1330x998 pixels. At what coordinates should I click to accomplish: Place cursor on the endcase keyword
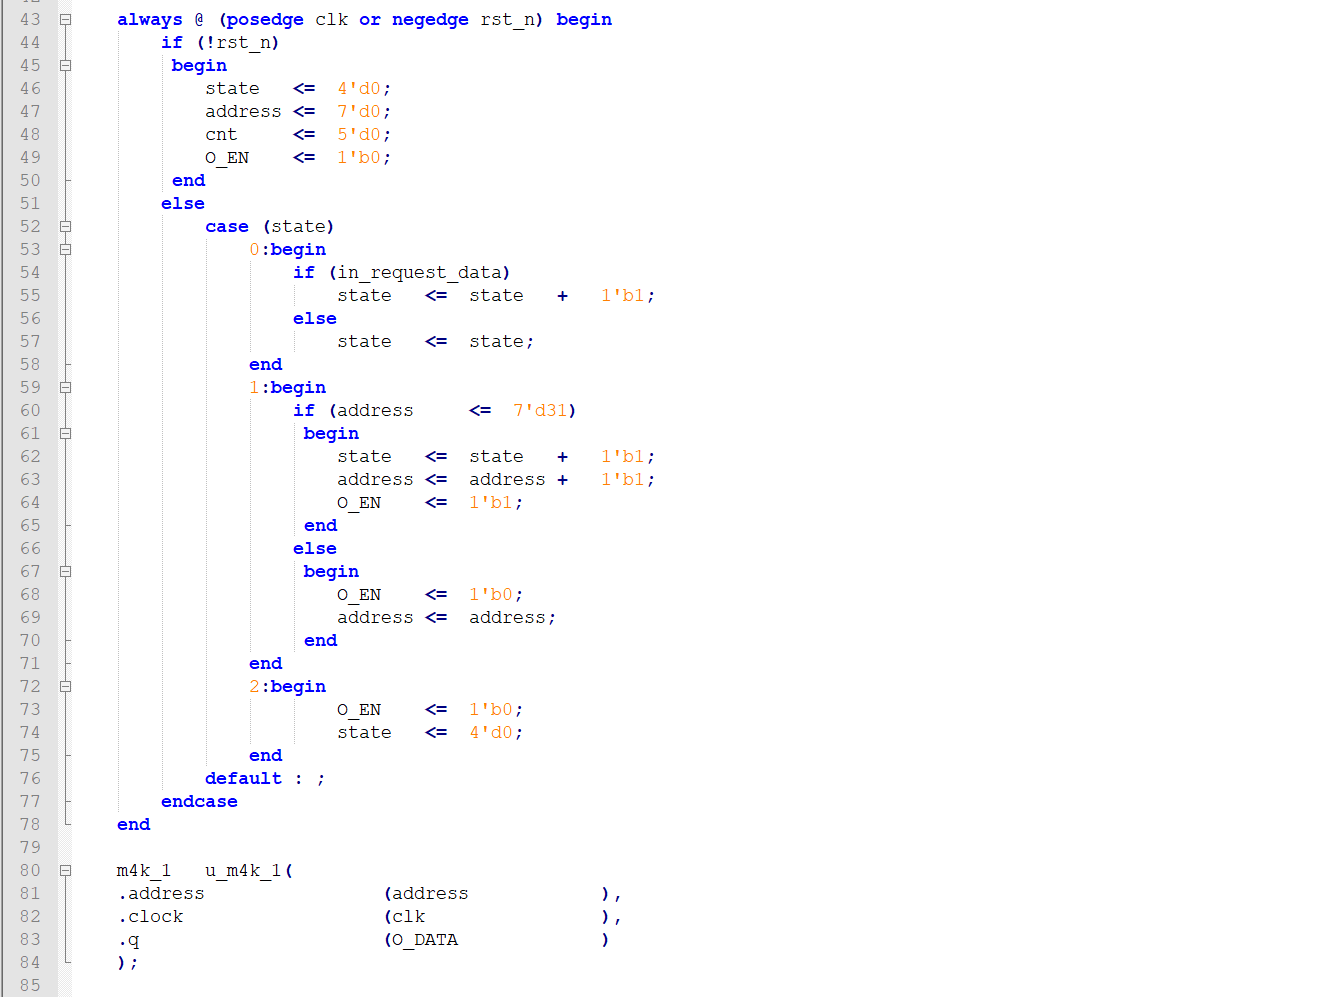tap(199, 802)
